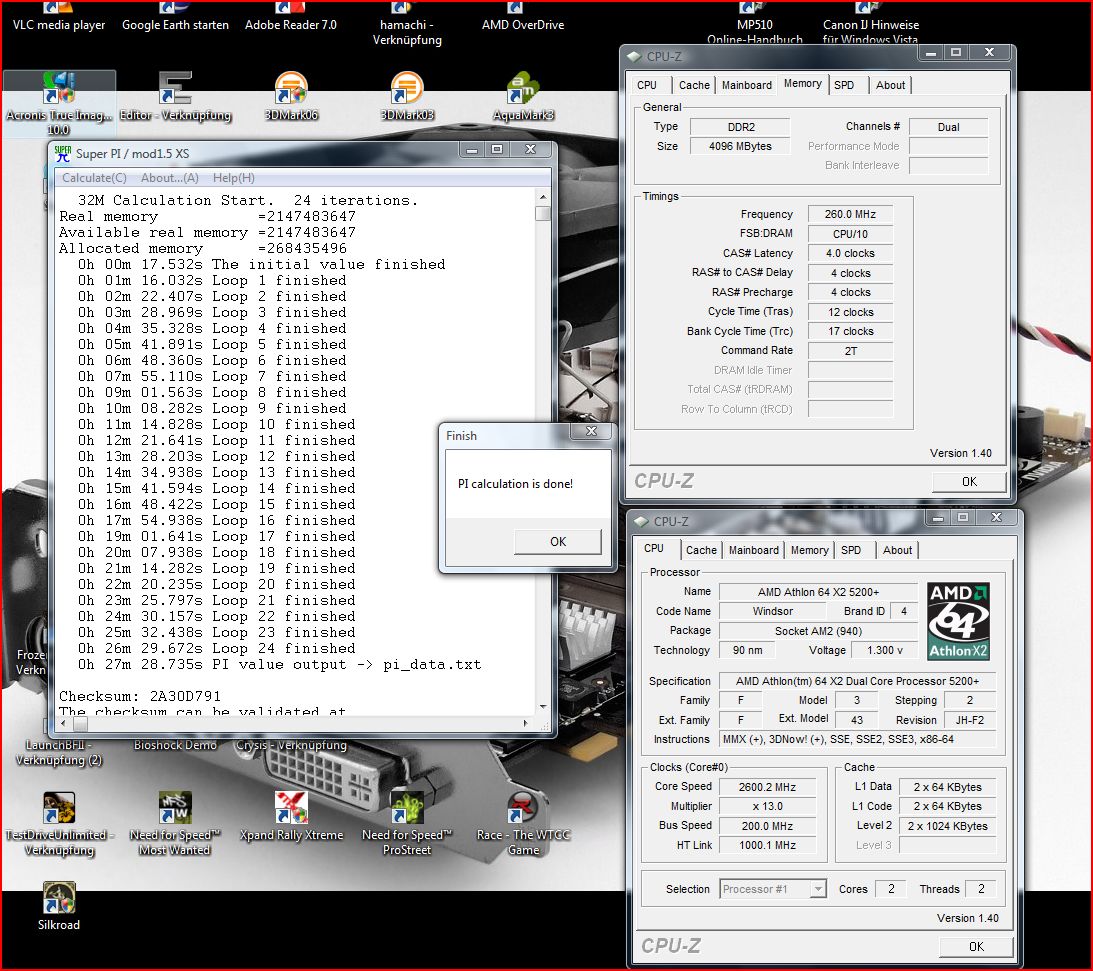1093x971 pixels.
Task: Select the Google Earth starten shortcut
Action: click(x=175, y=25)
